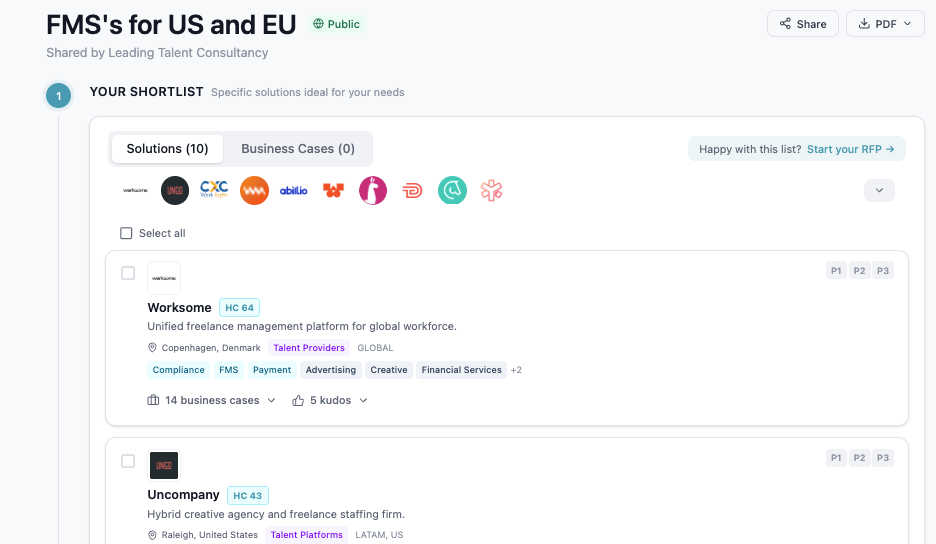
Task: Click the Creative tag
Action: [389, 370]
